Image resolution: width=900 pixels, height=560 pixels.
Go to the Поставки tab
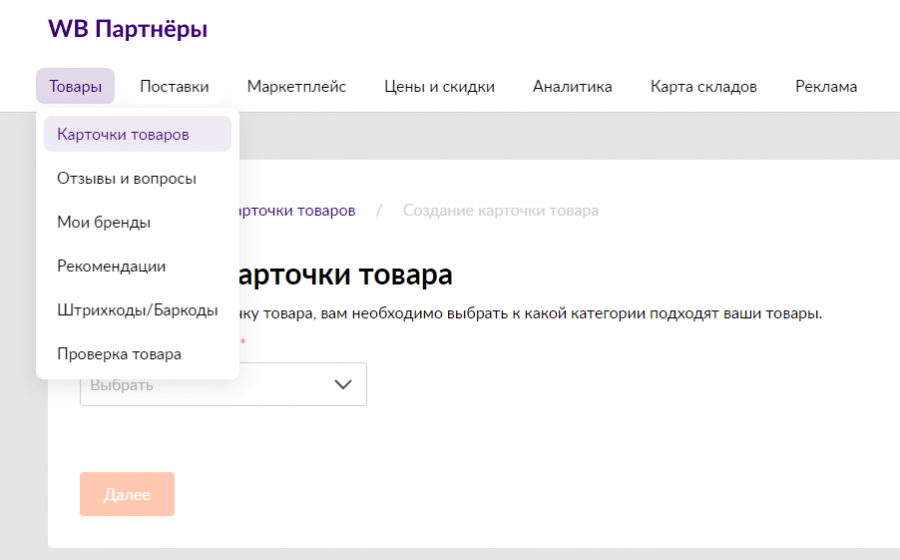coord(174,86)
